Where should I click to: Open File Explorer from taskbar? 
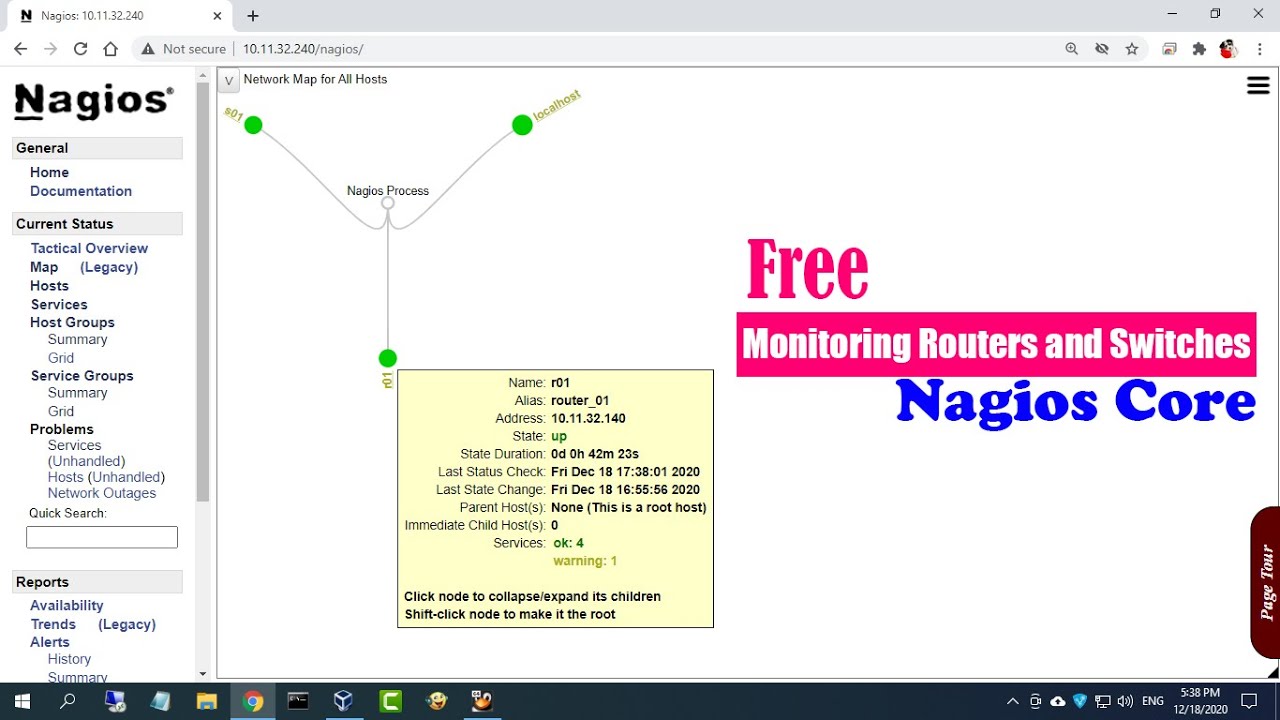(x=207, y=701)
